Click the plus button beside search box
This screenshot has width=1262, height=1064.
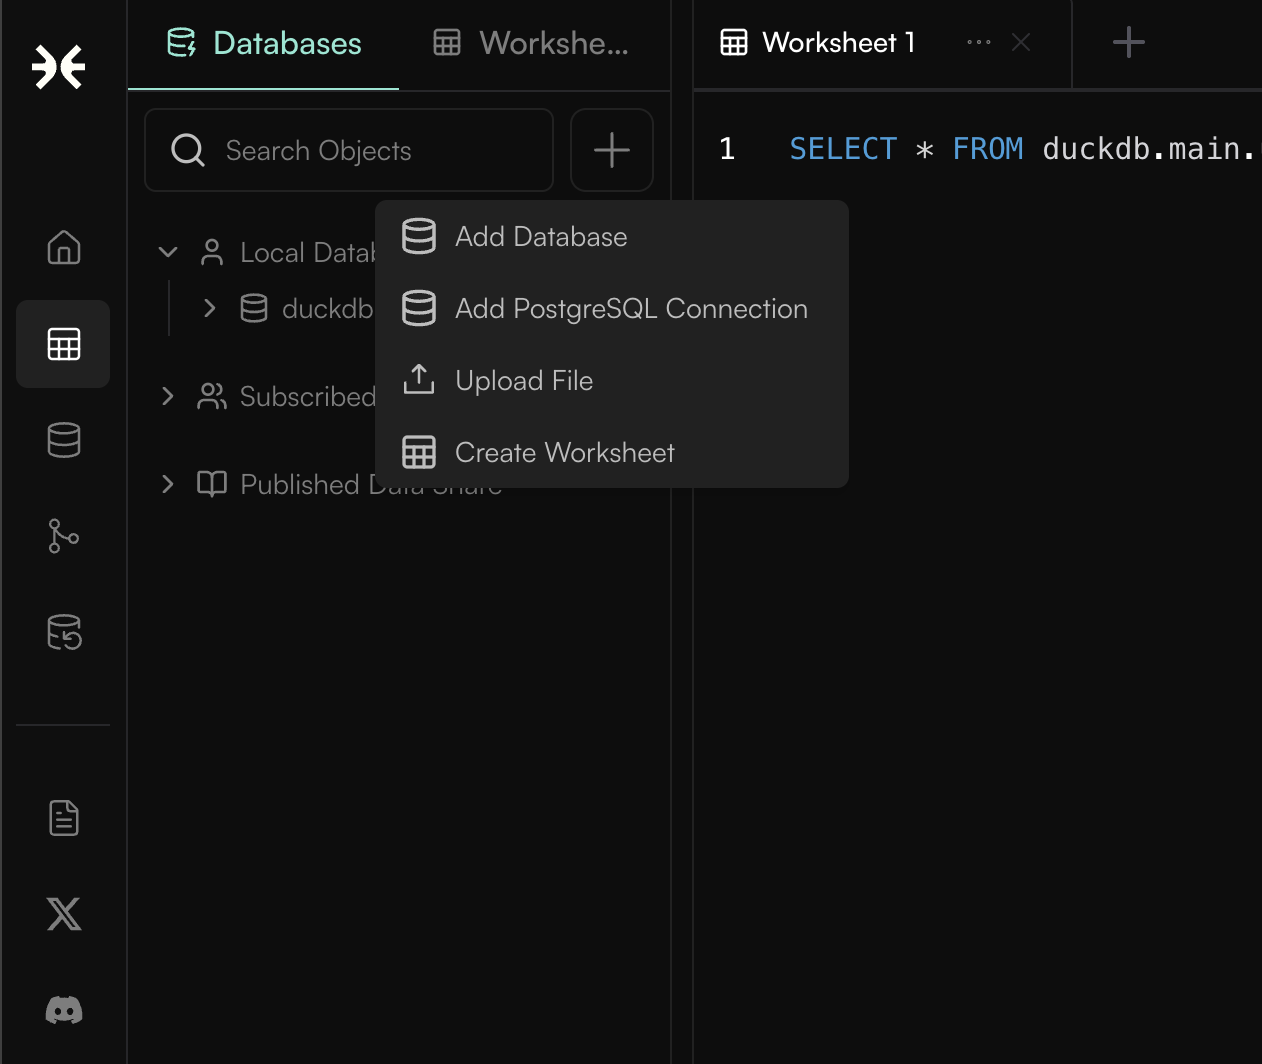612,150
